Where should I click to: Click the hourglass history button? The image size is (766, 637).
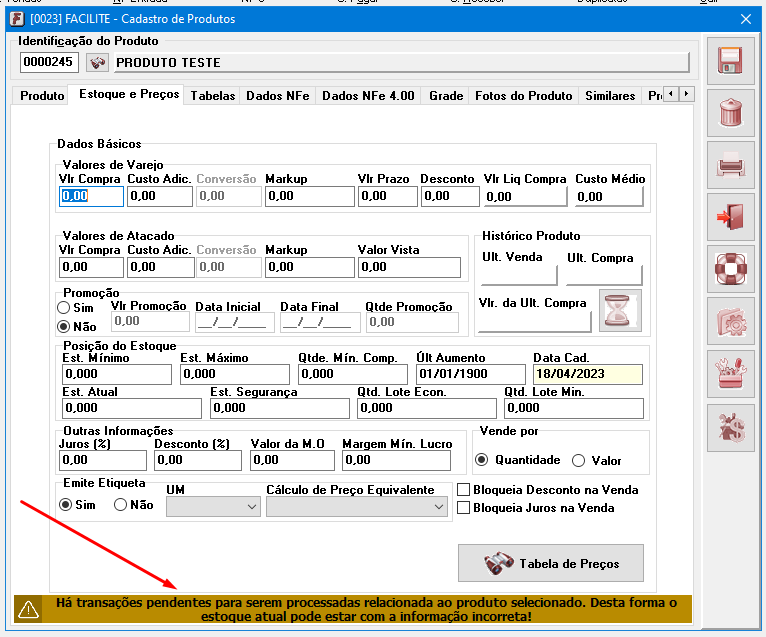[x=620, y=311]
